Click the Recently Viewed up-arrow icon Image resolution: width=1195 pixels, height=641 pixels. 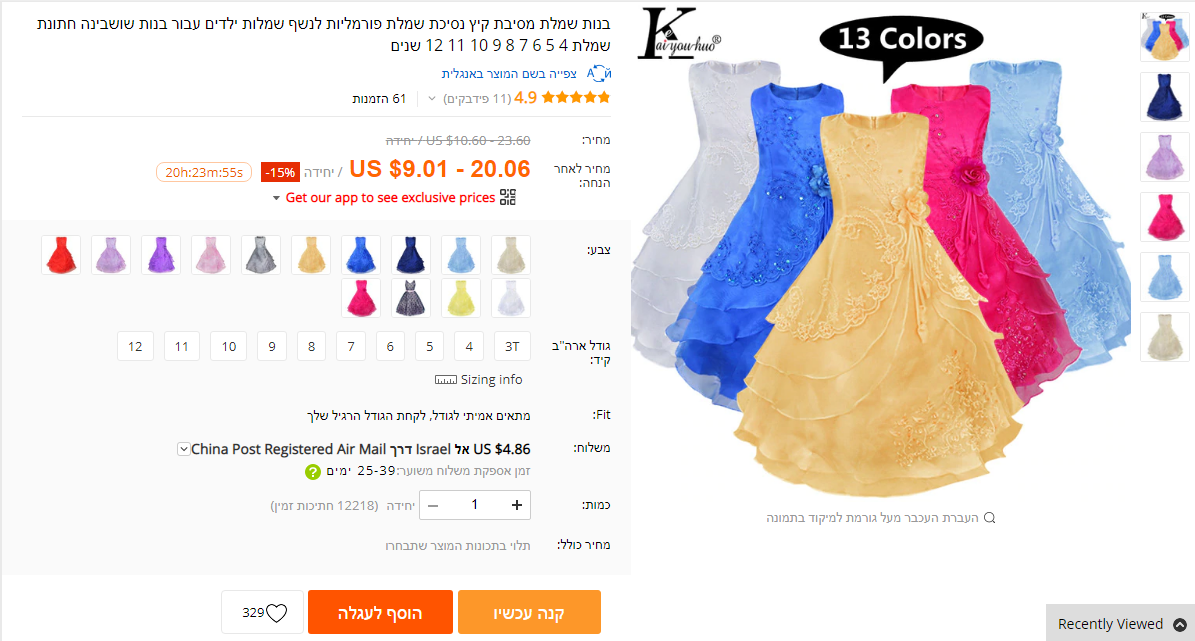[1180, 624]
